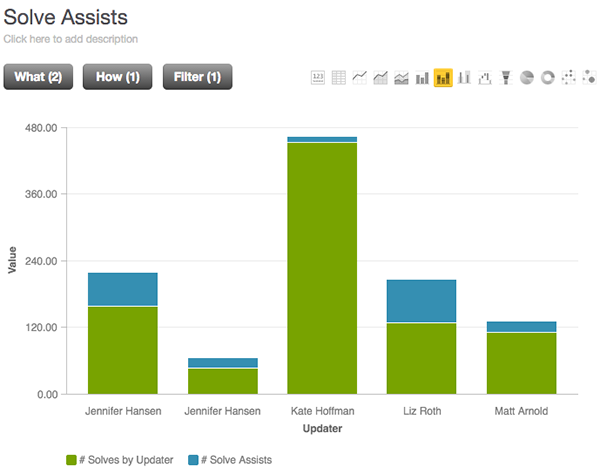Click Liz Roth's blue Solve Assists segment
Screen dimensions: 600x467
click(x=421, y=301)
